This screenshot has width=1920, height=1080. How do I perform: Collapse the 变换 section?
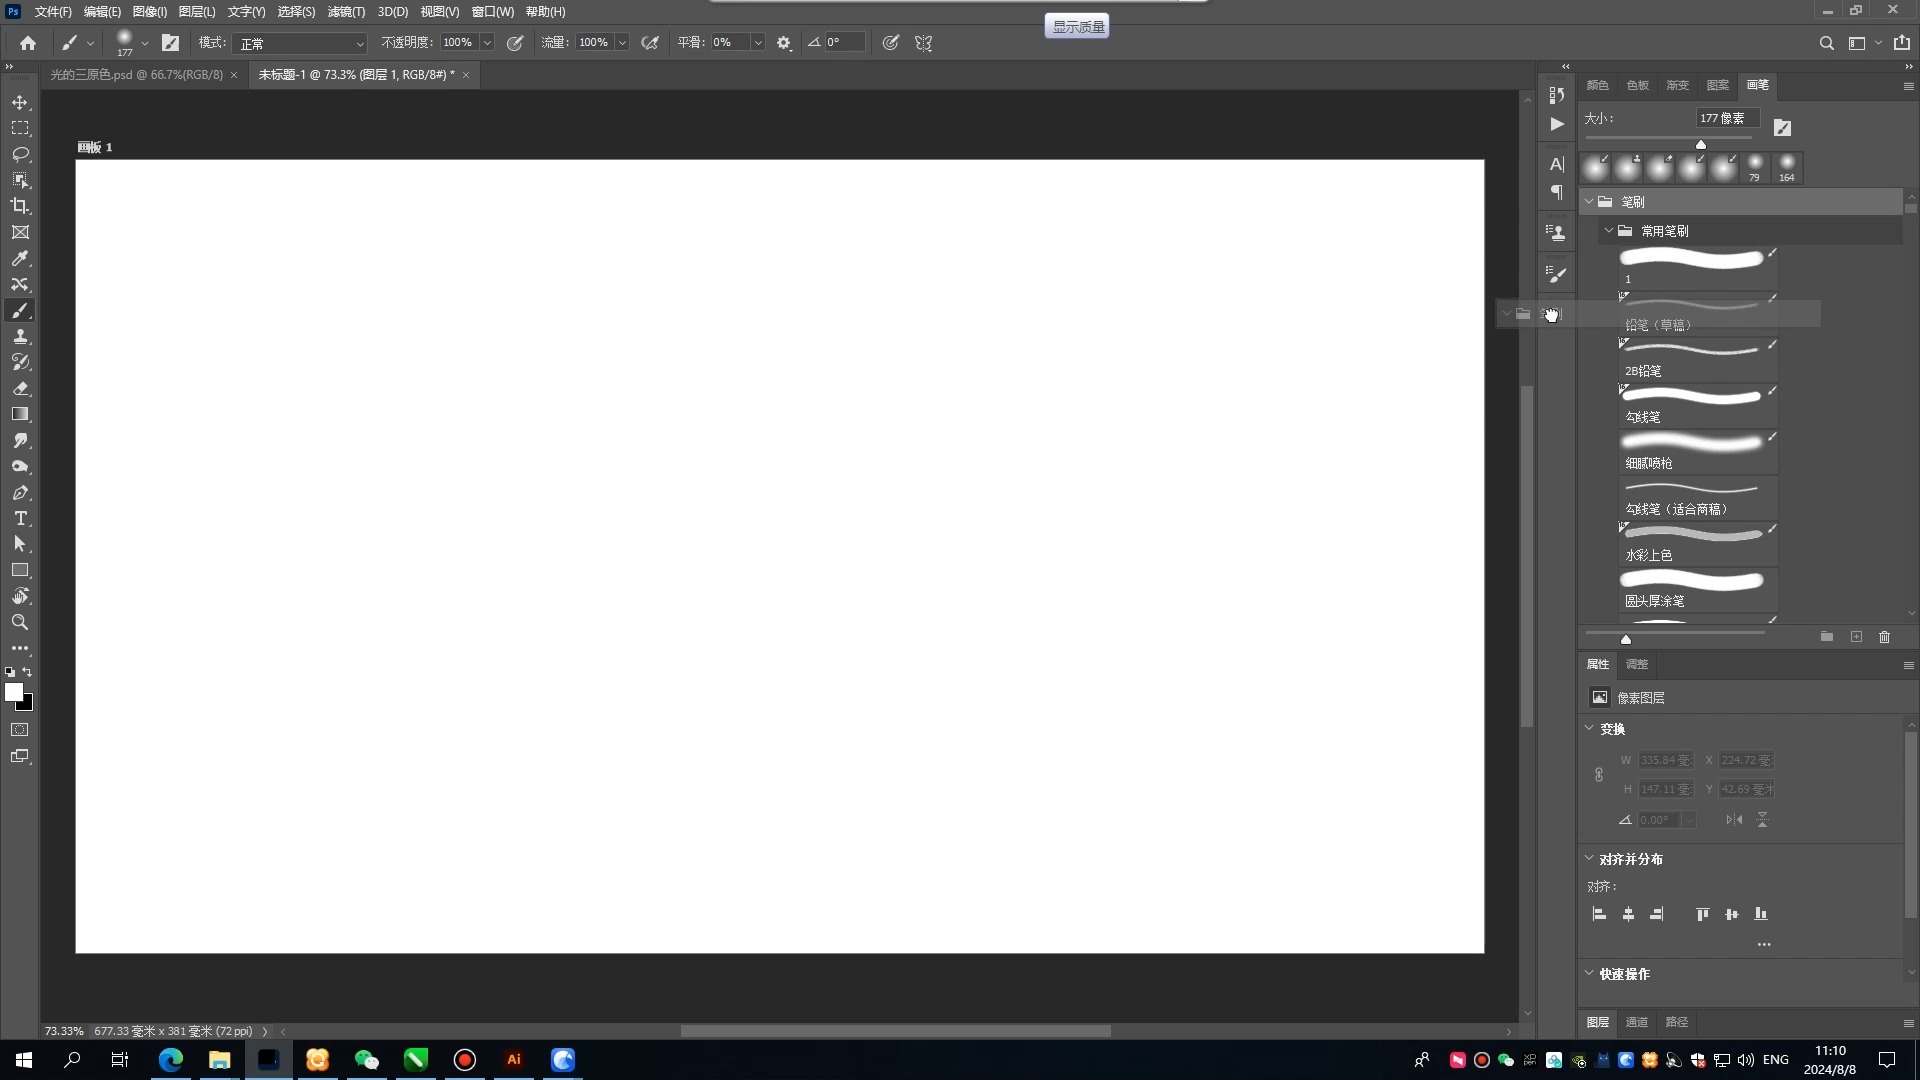point(1589,728)
